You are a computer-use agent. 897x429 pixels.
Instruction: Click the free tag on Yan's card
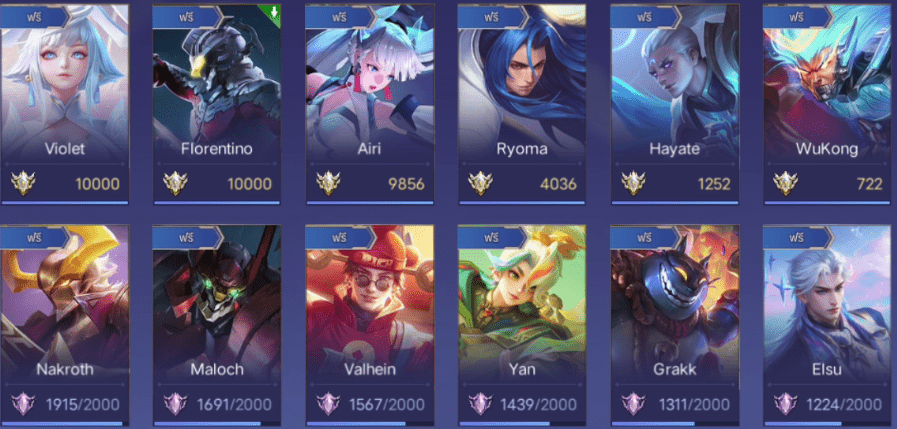[492, 237]
